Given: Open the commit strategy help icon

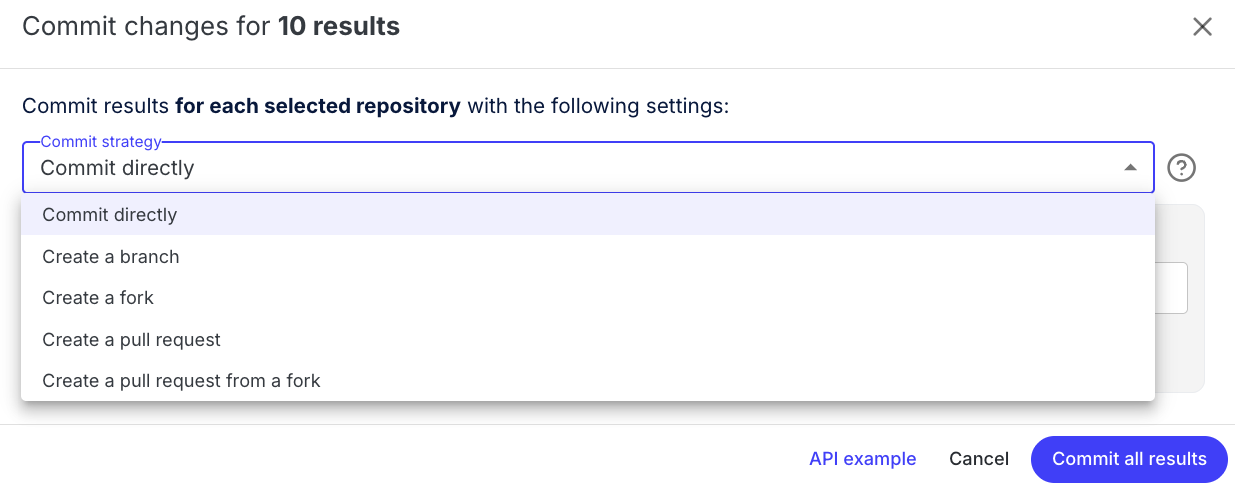Looking at the screenshot, I should [1182, 168].
